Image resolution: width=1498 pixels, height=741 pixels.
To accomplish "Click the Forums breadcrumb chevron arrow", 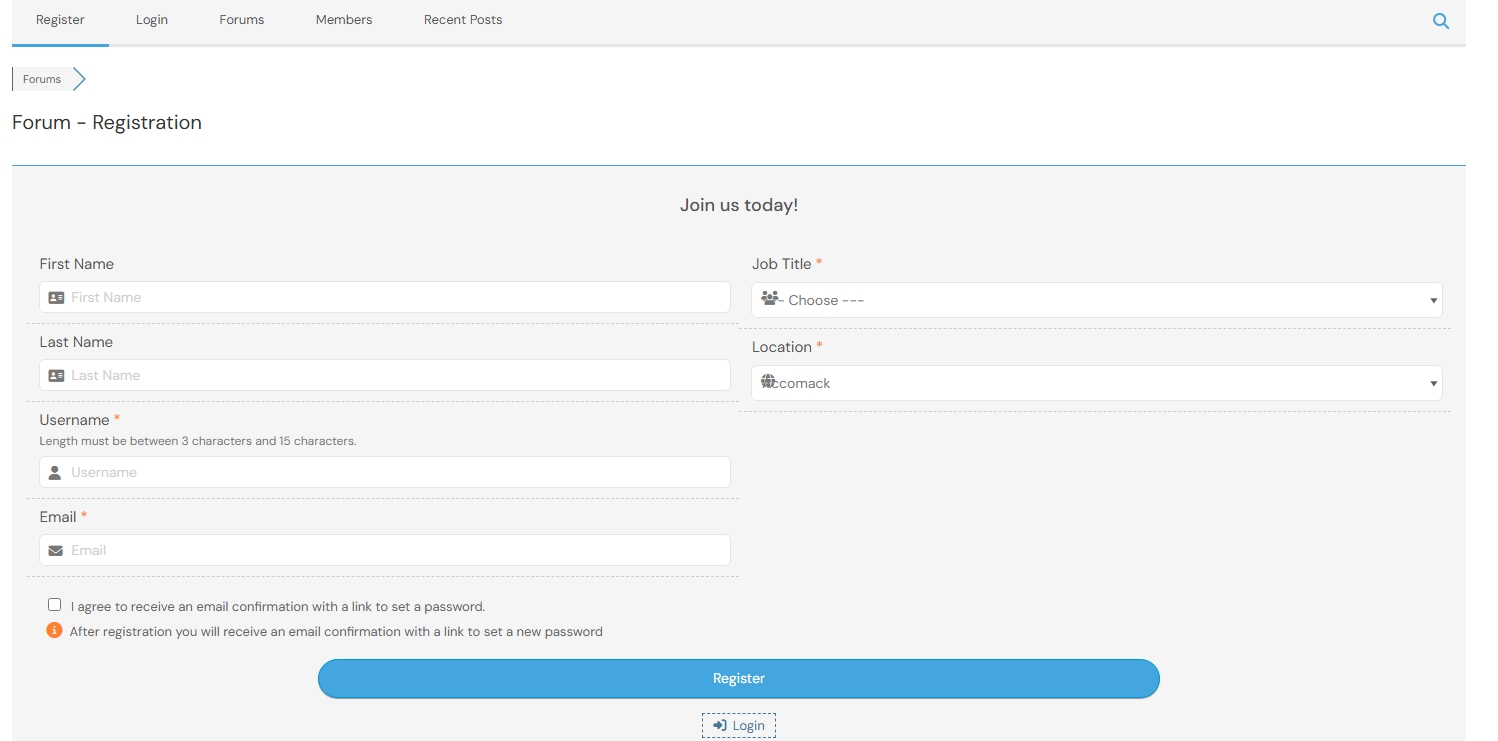I will tap(79, 79).
